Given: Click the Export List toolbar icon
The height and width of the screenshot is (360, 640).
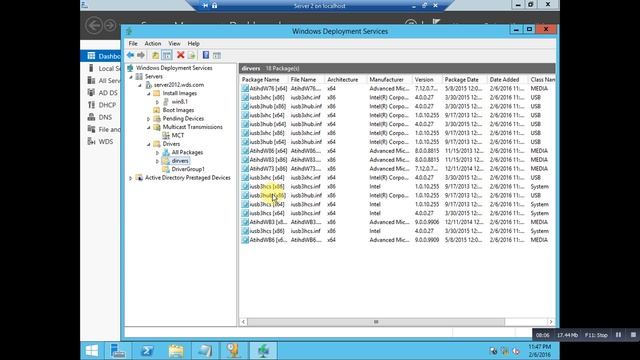Looking at the screenshot, I should 191,55.
